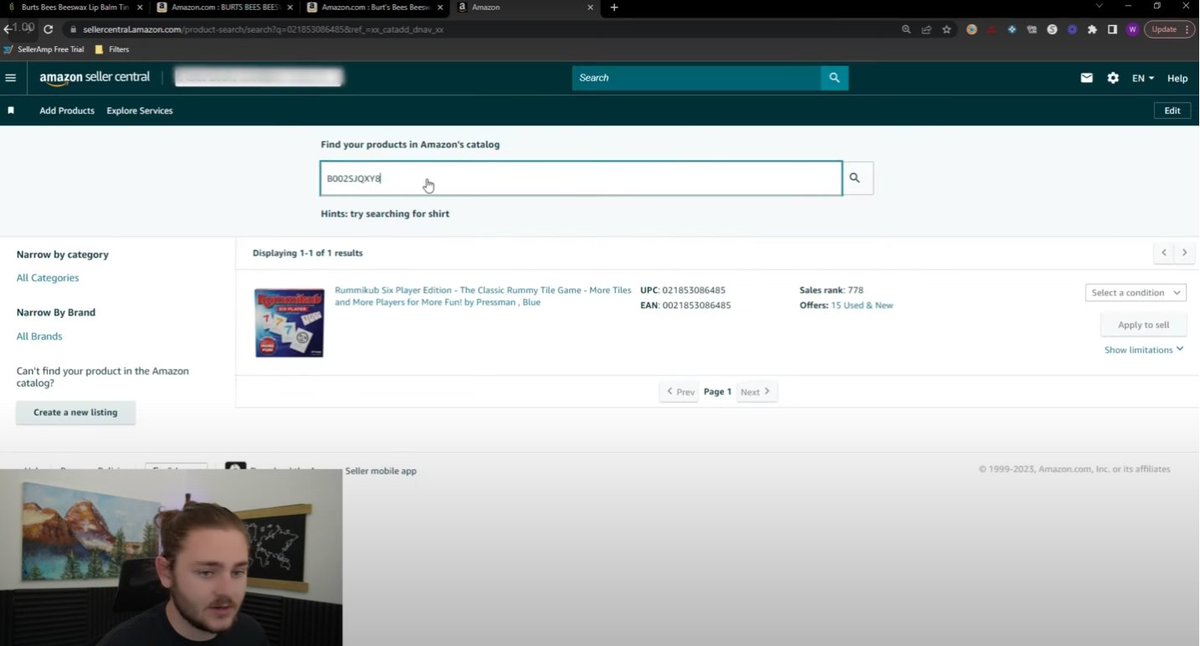
Task: Open the Rummikub Six Player Edition product link
Action: [483, 296]
